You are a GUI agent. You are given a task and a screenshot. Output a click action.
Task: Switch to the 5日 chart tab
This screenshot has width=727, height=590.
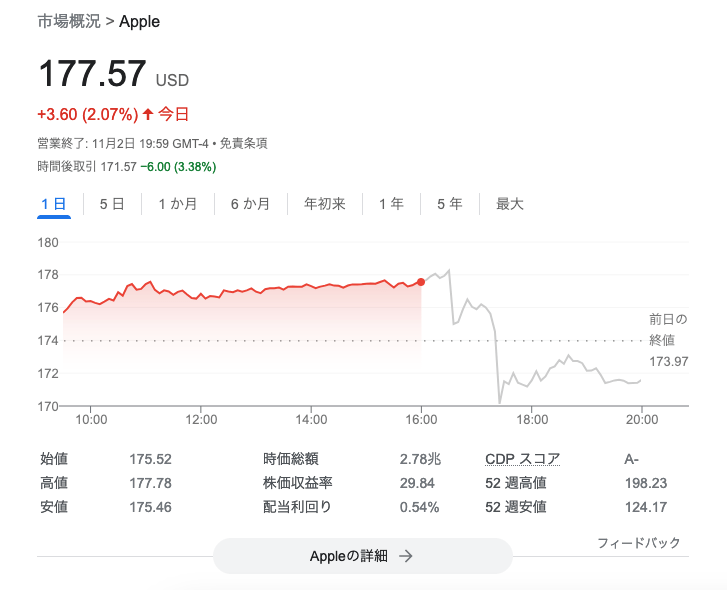pos(112,204)
